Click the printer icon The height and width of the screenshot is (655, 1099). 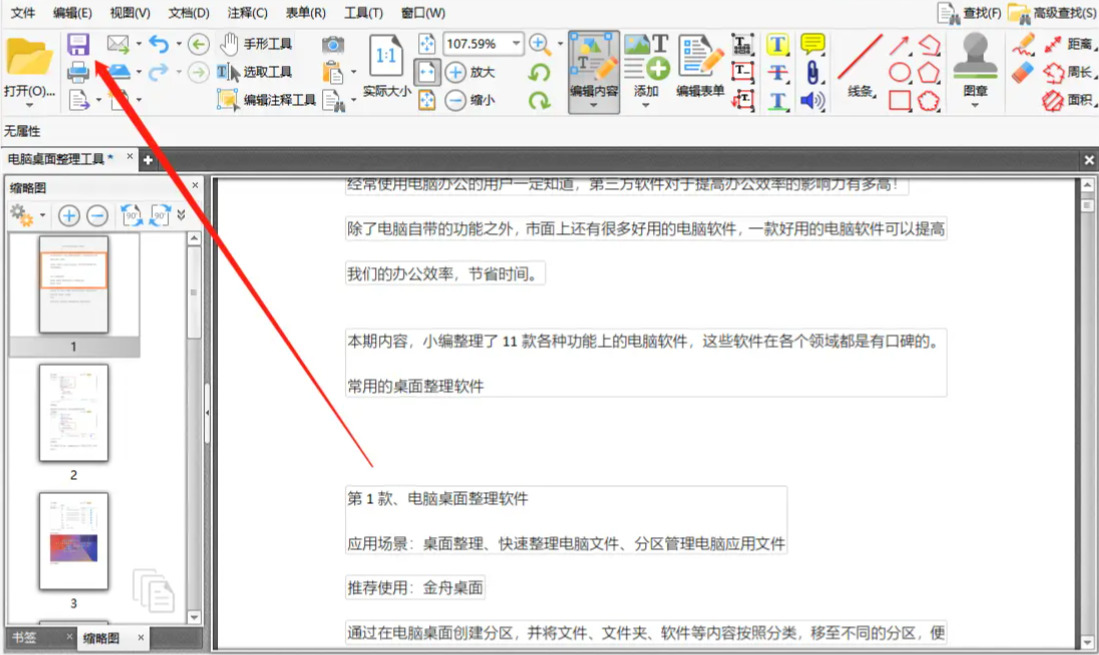[x=78, y=72]
